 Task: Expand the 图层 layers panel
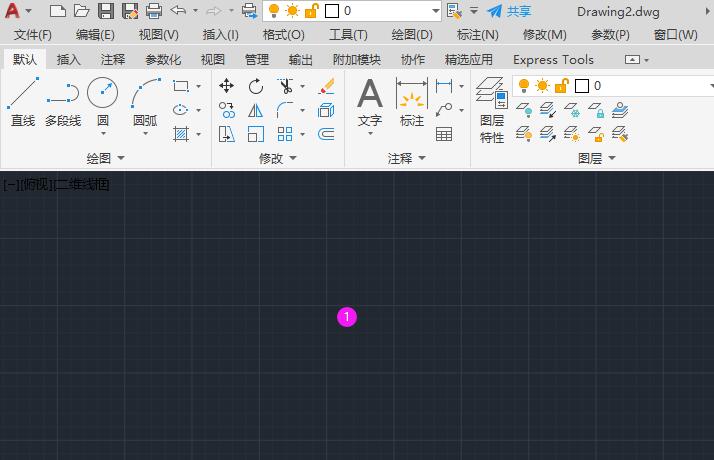coord(597,158)
